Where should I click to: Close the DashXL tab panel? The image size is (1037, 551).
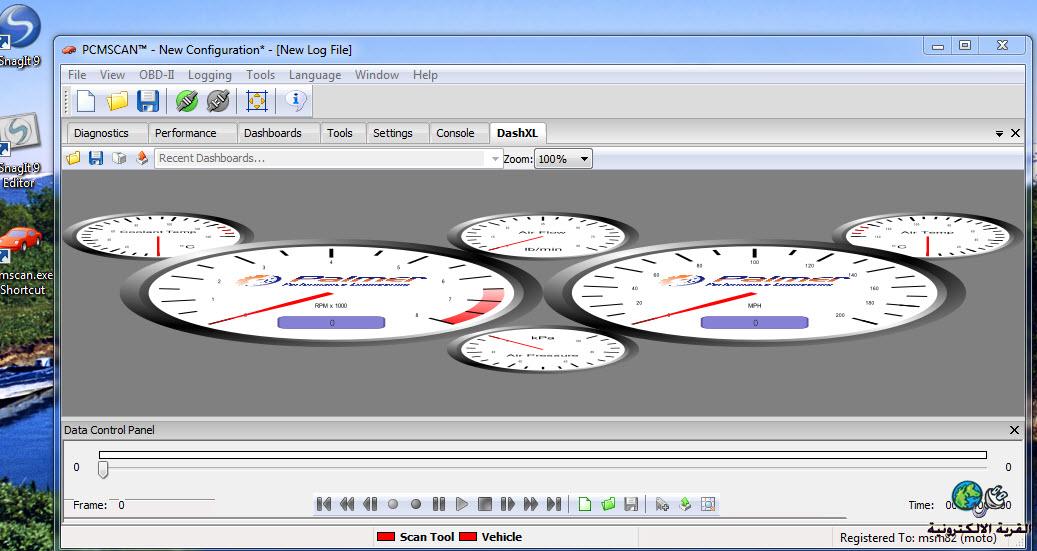coord(1016,134)
